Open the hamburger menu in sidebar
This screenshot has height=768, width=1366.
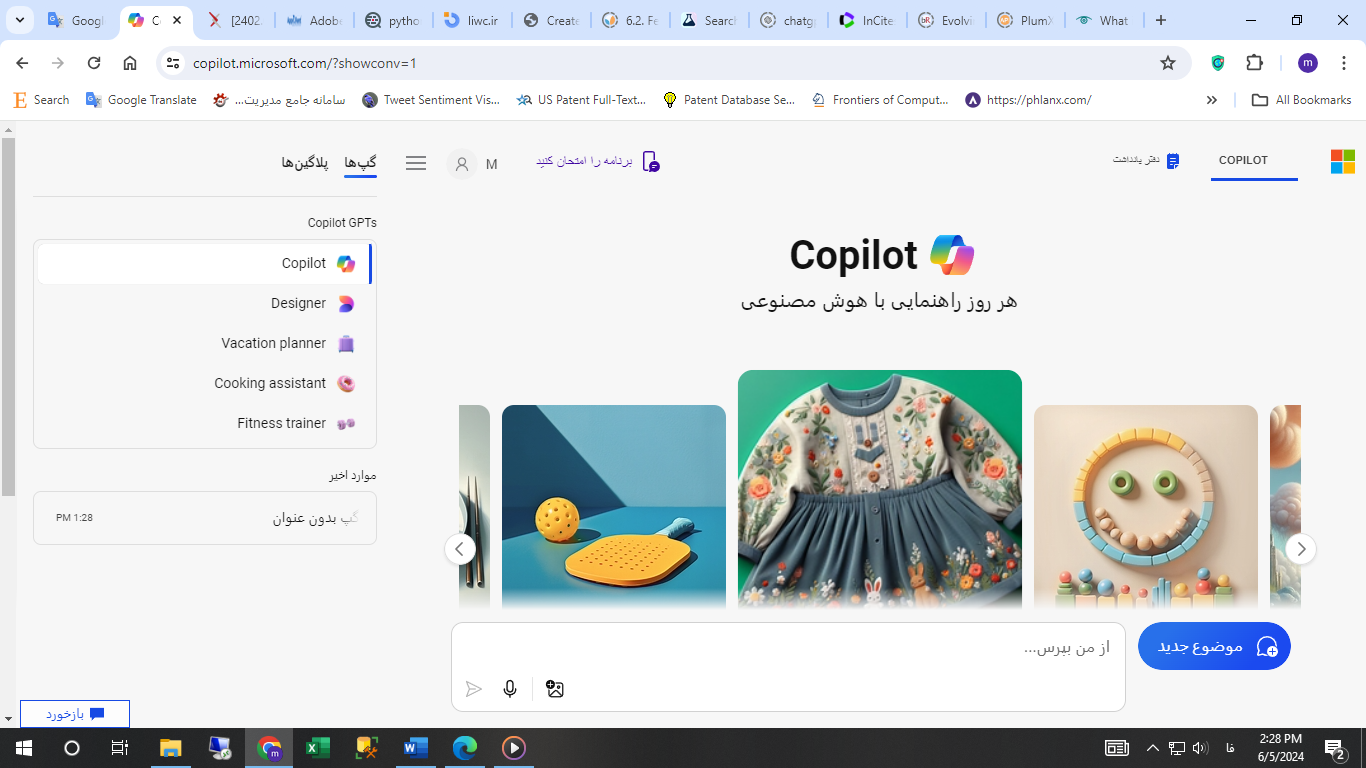[416, 163]
